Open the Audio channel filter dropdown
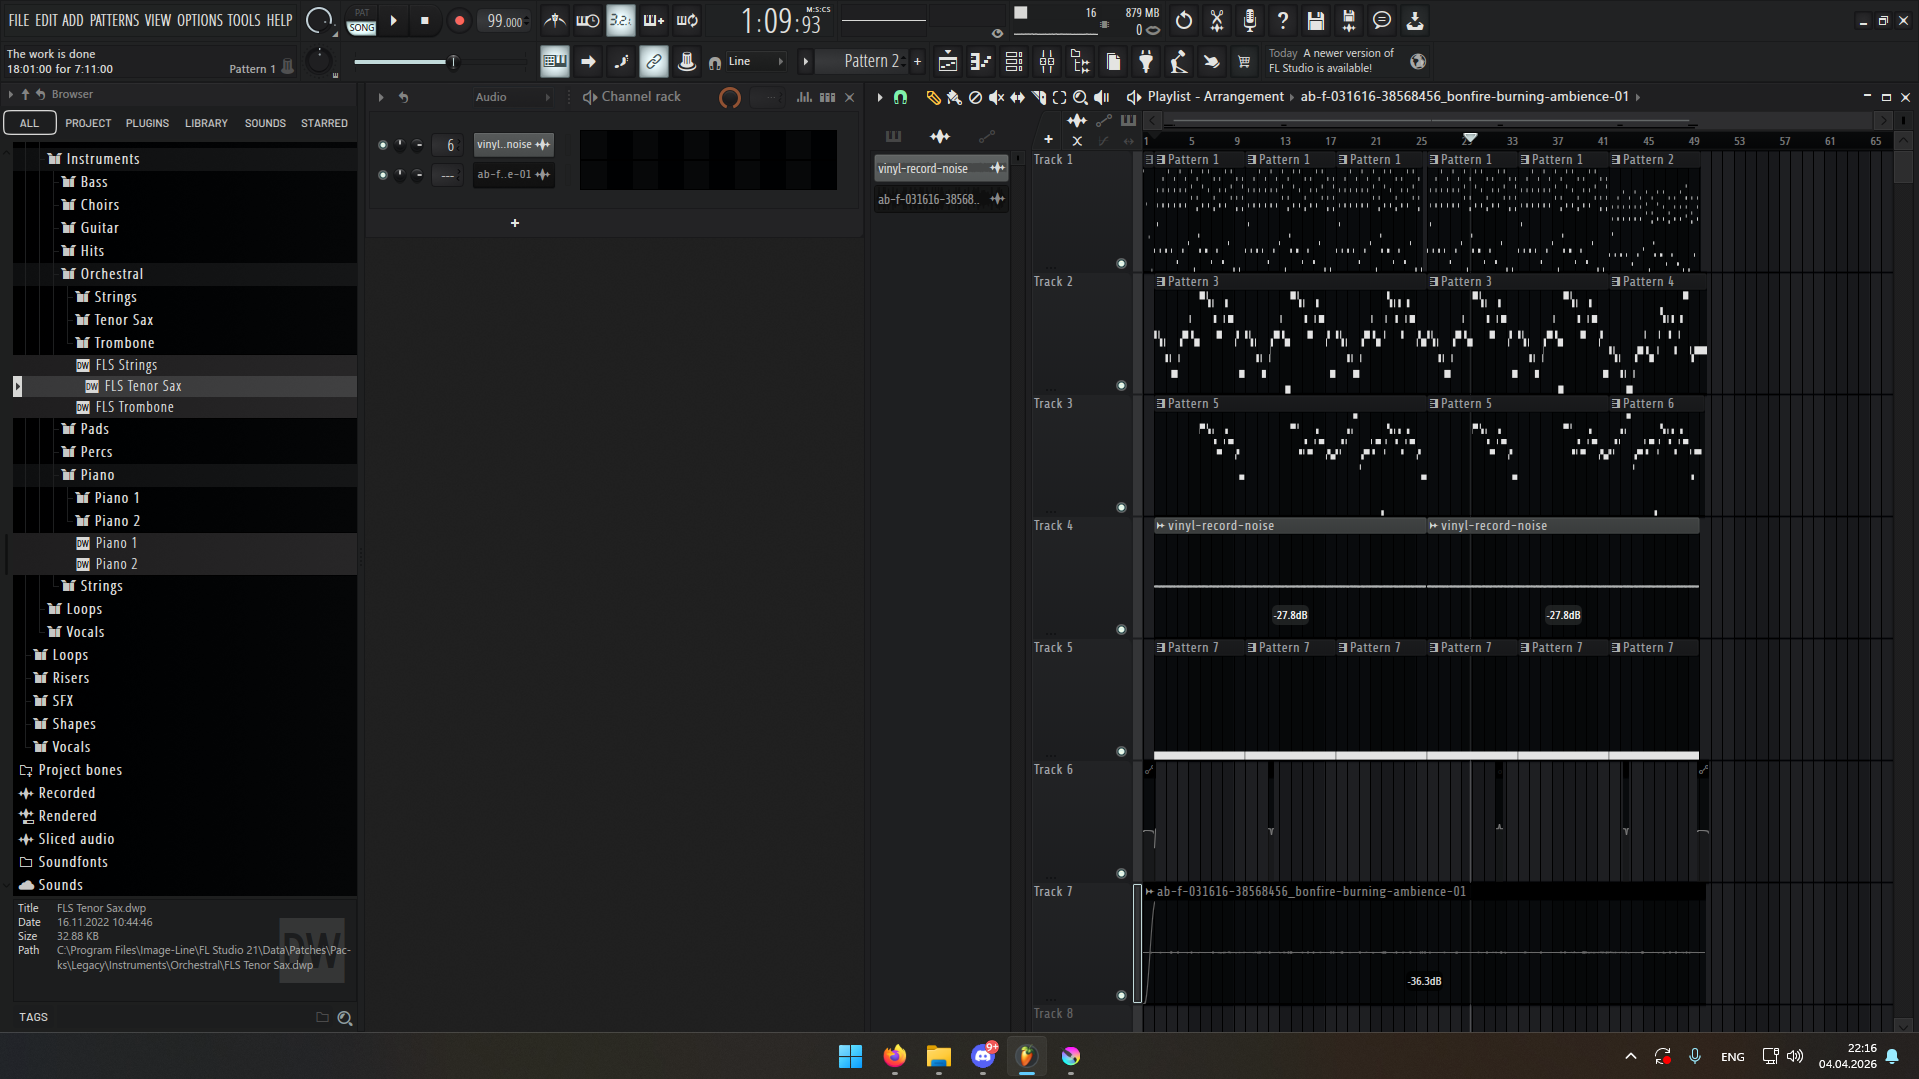 click(x=512, y=97)
